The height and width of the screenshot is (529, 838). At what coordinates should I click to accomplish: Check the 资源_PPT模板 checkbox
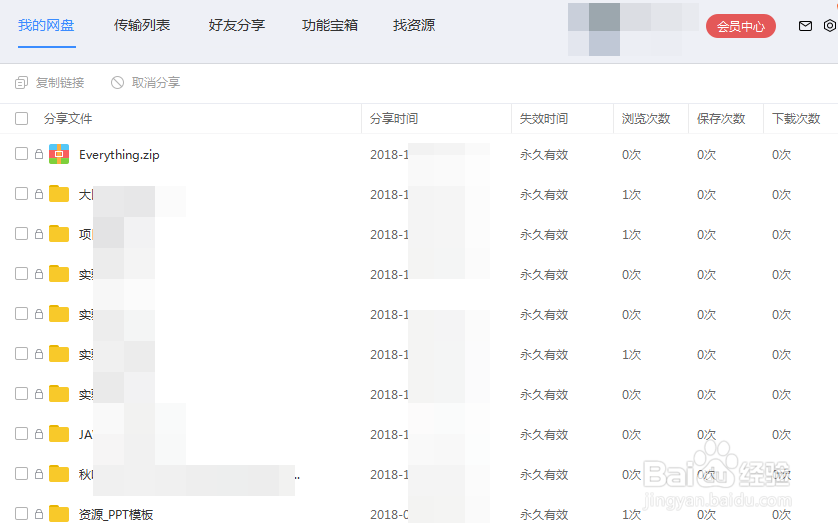pos(21,514)
